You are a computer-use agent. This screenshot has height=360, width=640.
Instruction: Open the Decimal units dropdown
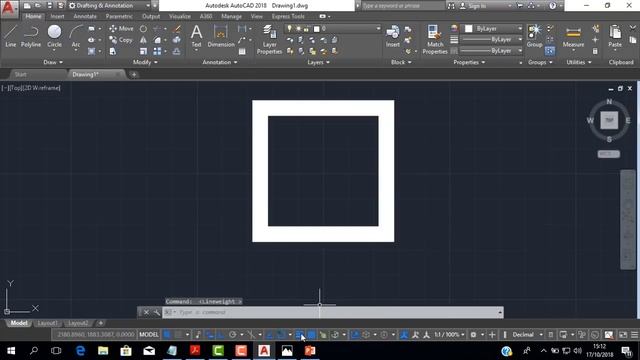(x=527, y=335)
